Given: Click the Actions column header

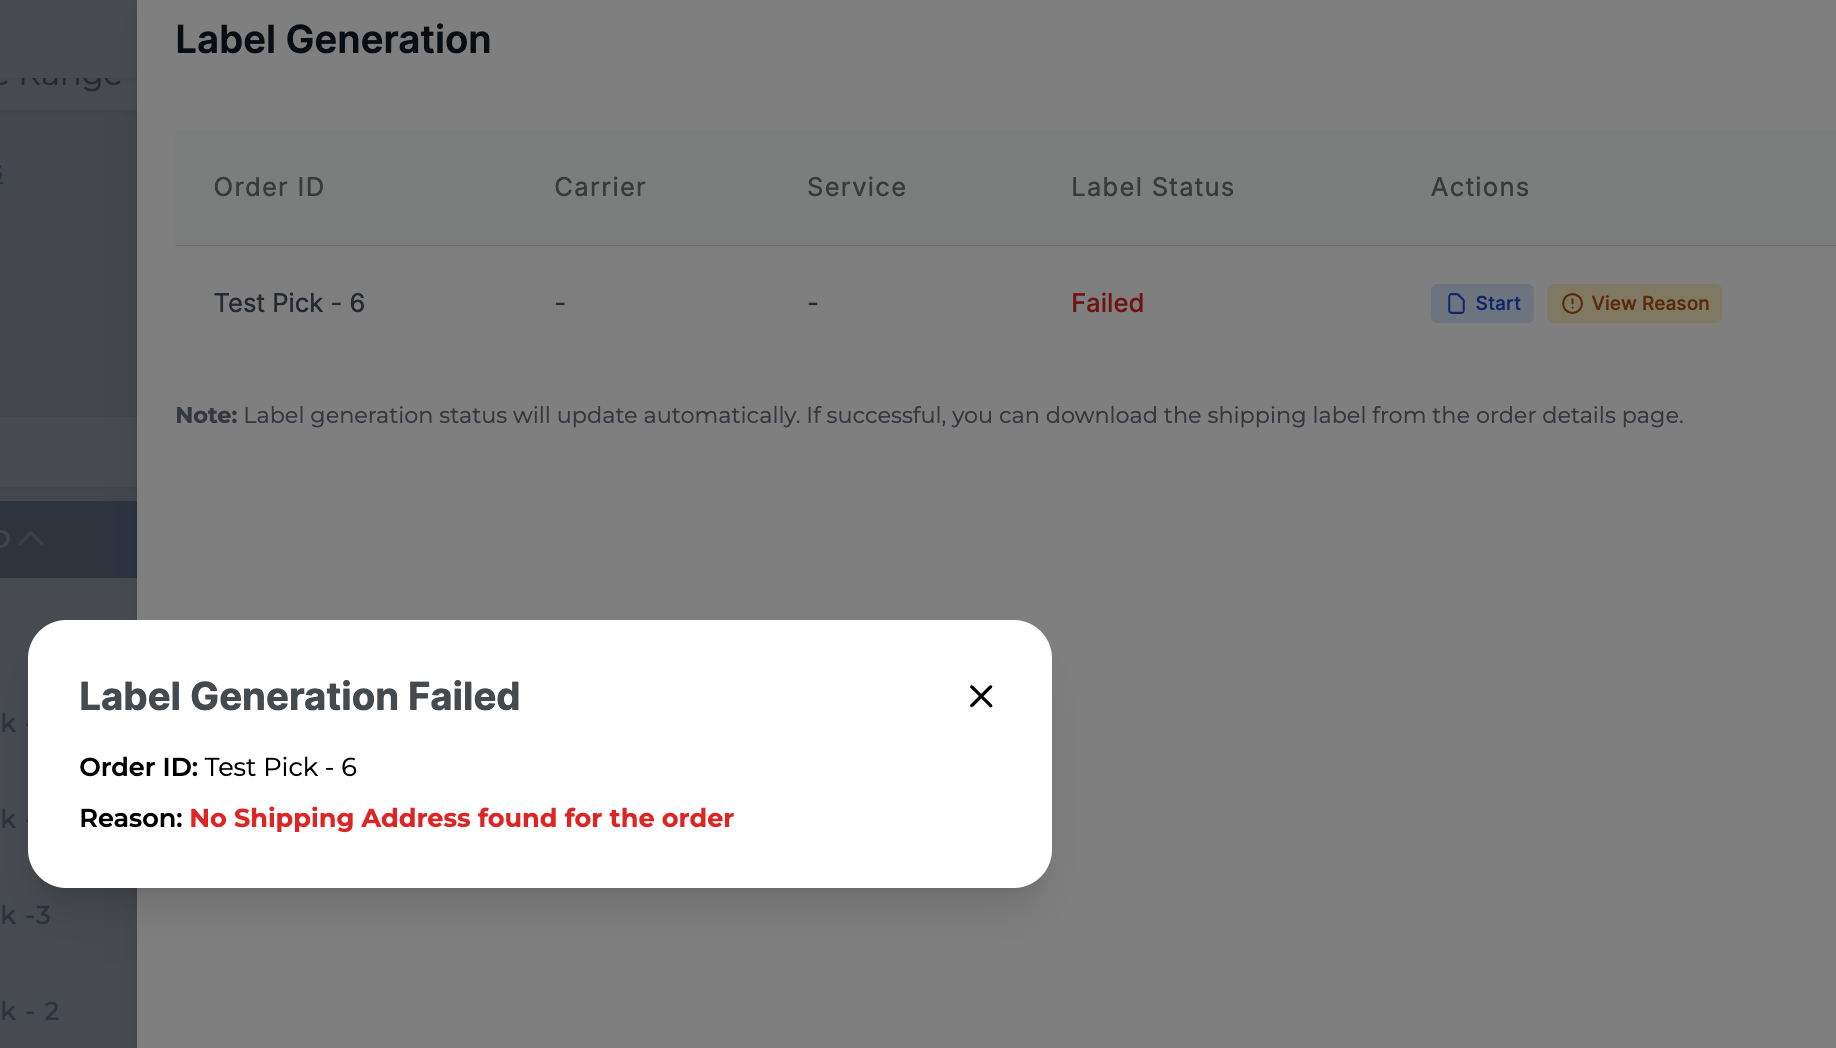Looking at the screenshot, I should coord(1479,187).
